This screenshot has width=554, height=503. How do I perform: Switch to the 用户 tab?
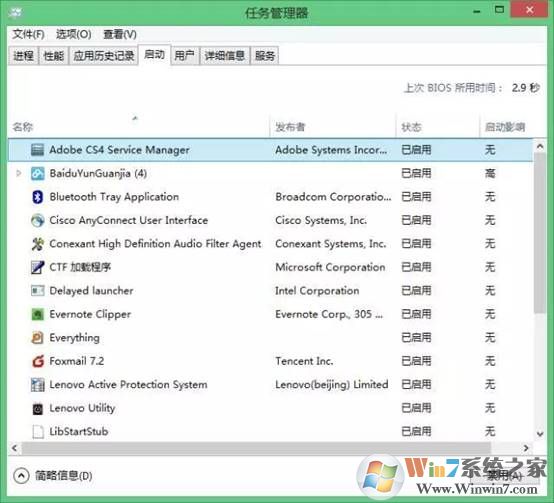[184, 56]
